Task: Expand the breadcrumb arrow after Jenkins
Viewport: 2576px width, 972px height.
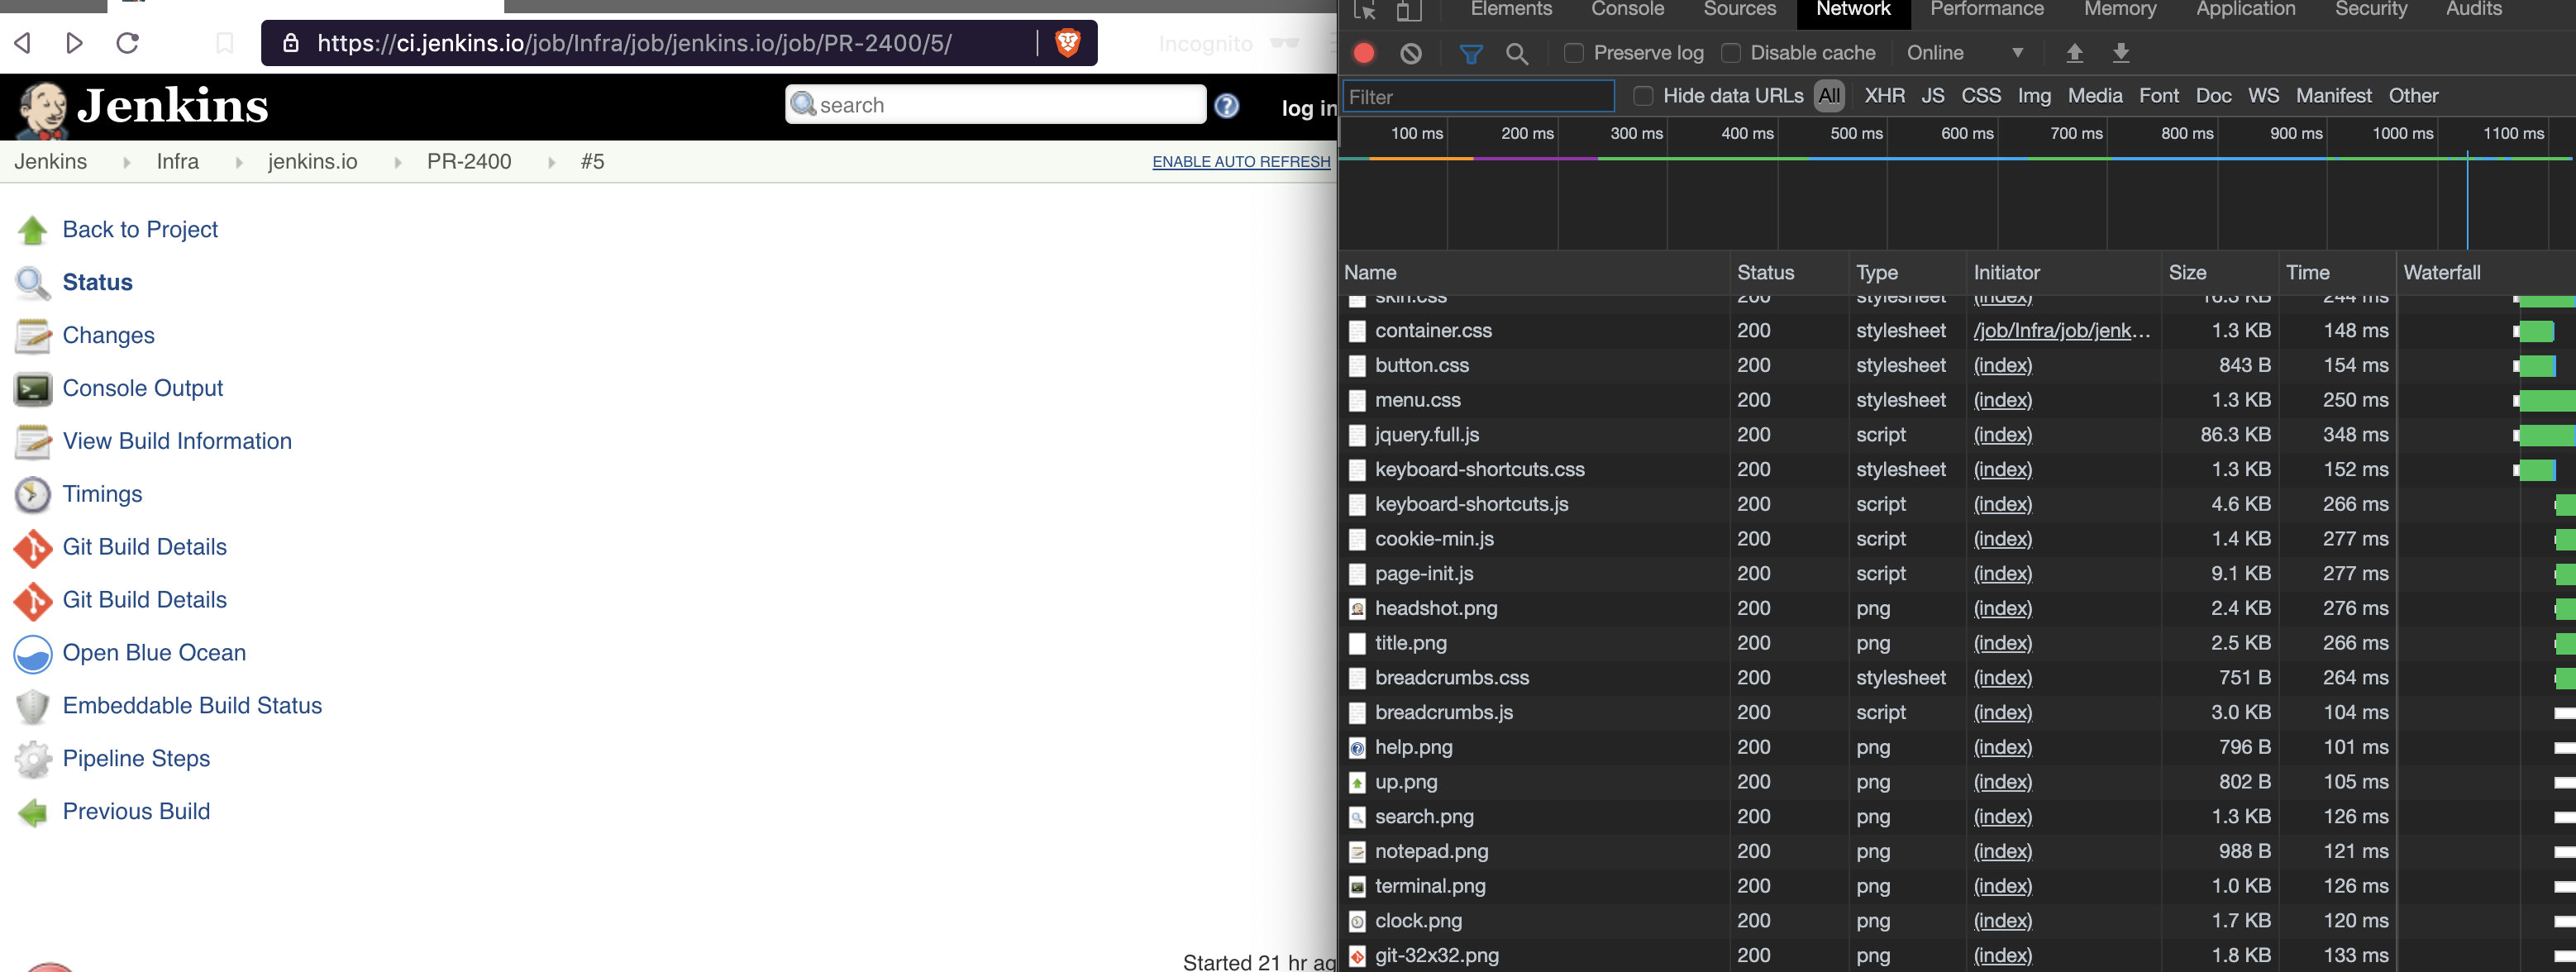Action: pyautogui.click(x=126, y=162)
